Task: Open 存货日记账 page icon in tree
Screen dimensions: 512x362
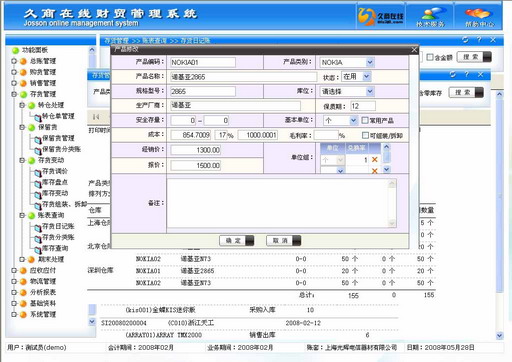Action: pyautogui.click(x=38, y=227)
